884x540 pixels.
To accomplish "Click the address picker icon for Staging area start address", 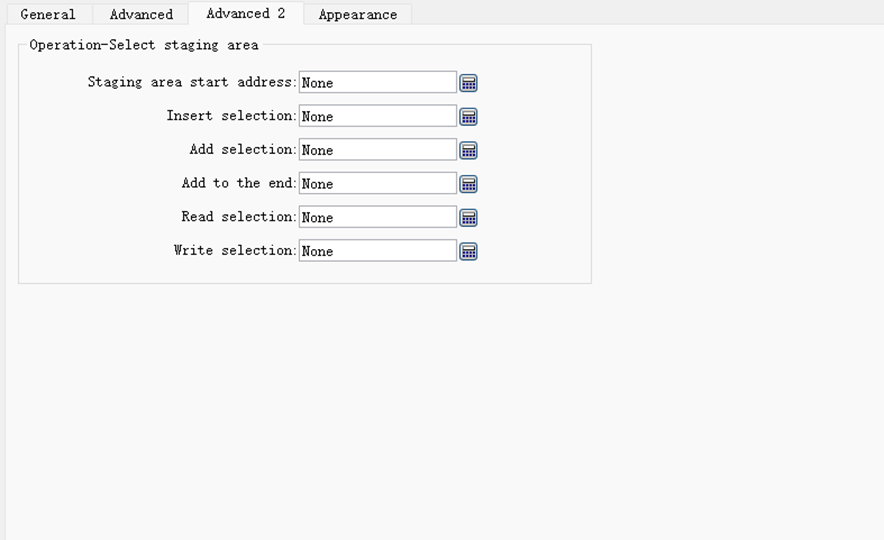I will click(468, 83).
